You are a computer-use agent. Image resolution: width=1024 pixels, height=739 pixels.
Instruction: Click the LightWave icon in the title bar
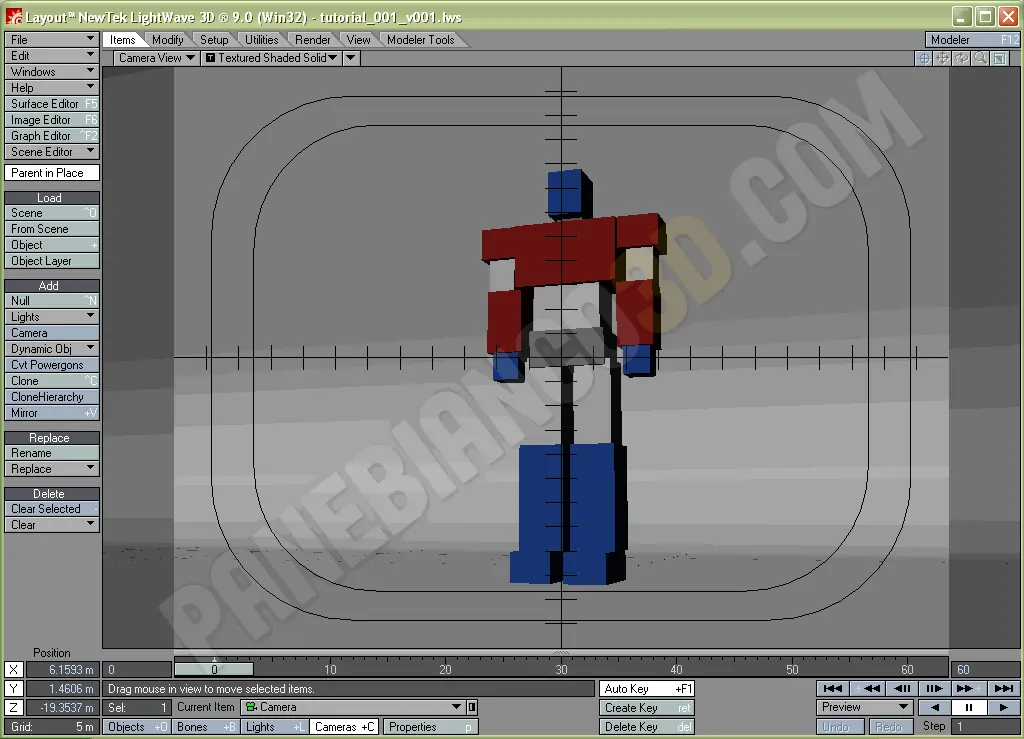click(14, 16)
